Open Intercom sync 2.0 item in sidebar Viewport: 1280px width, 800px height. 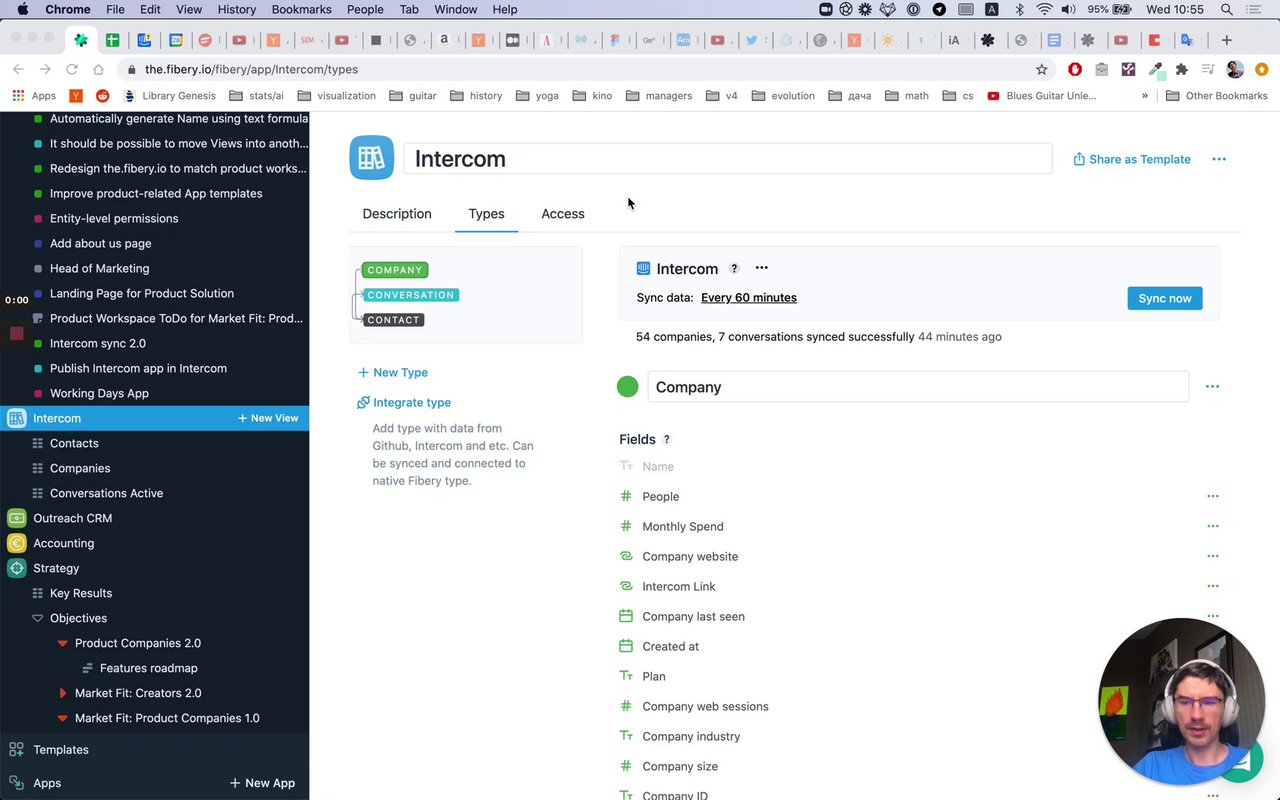point(98,343)
